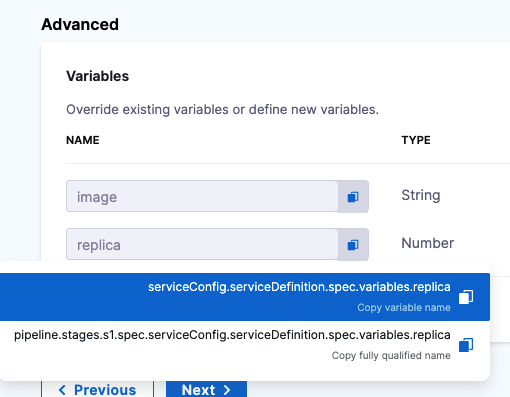Click the NAME column header
The height and width of the screenshot is (397, 510).
pyautogui.click(x=83, y=140)
